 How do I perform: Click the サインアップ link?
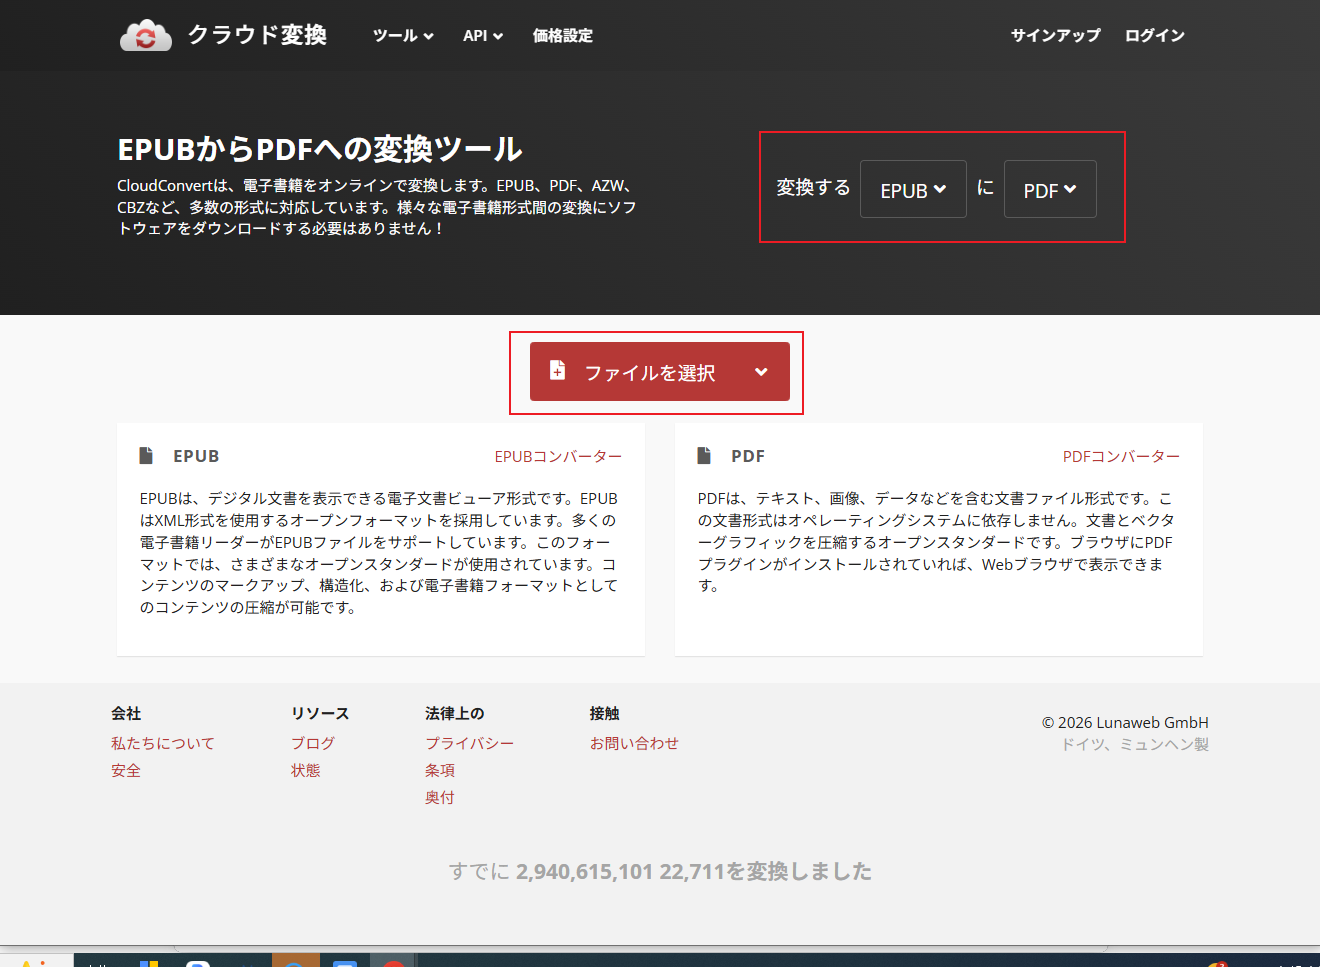(x=1055, y=35)
